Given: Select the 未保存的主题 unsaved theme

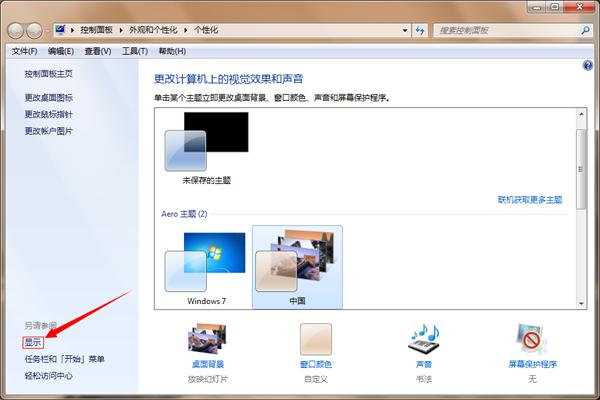Looking at the screenshot, I should pos(205,145).
